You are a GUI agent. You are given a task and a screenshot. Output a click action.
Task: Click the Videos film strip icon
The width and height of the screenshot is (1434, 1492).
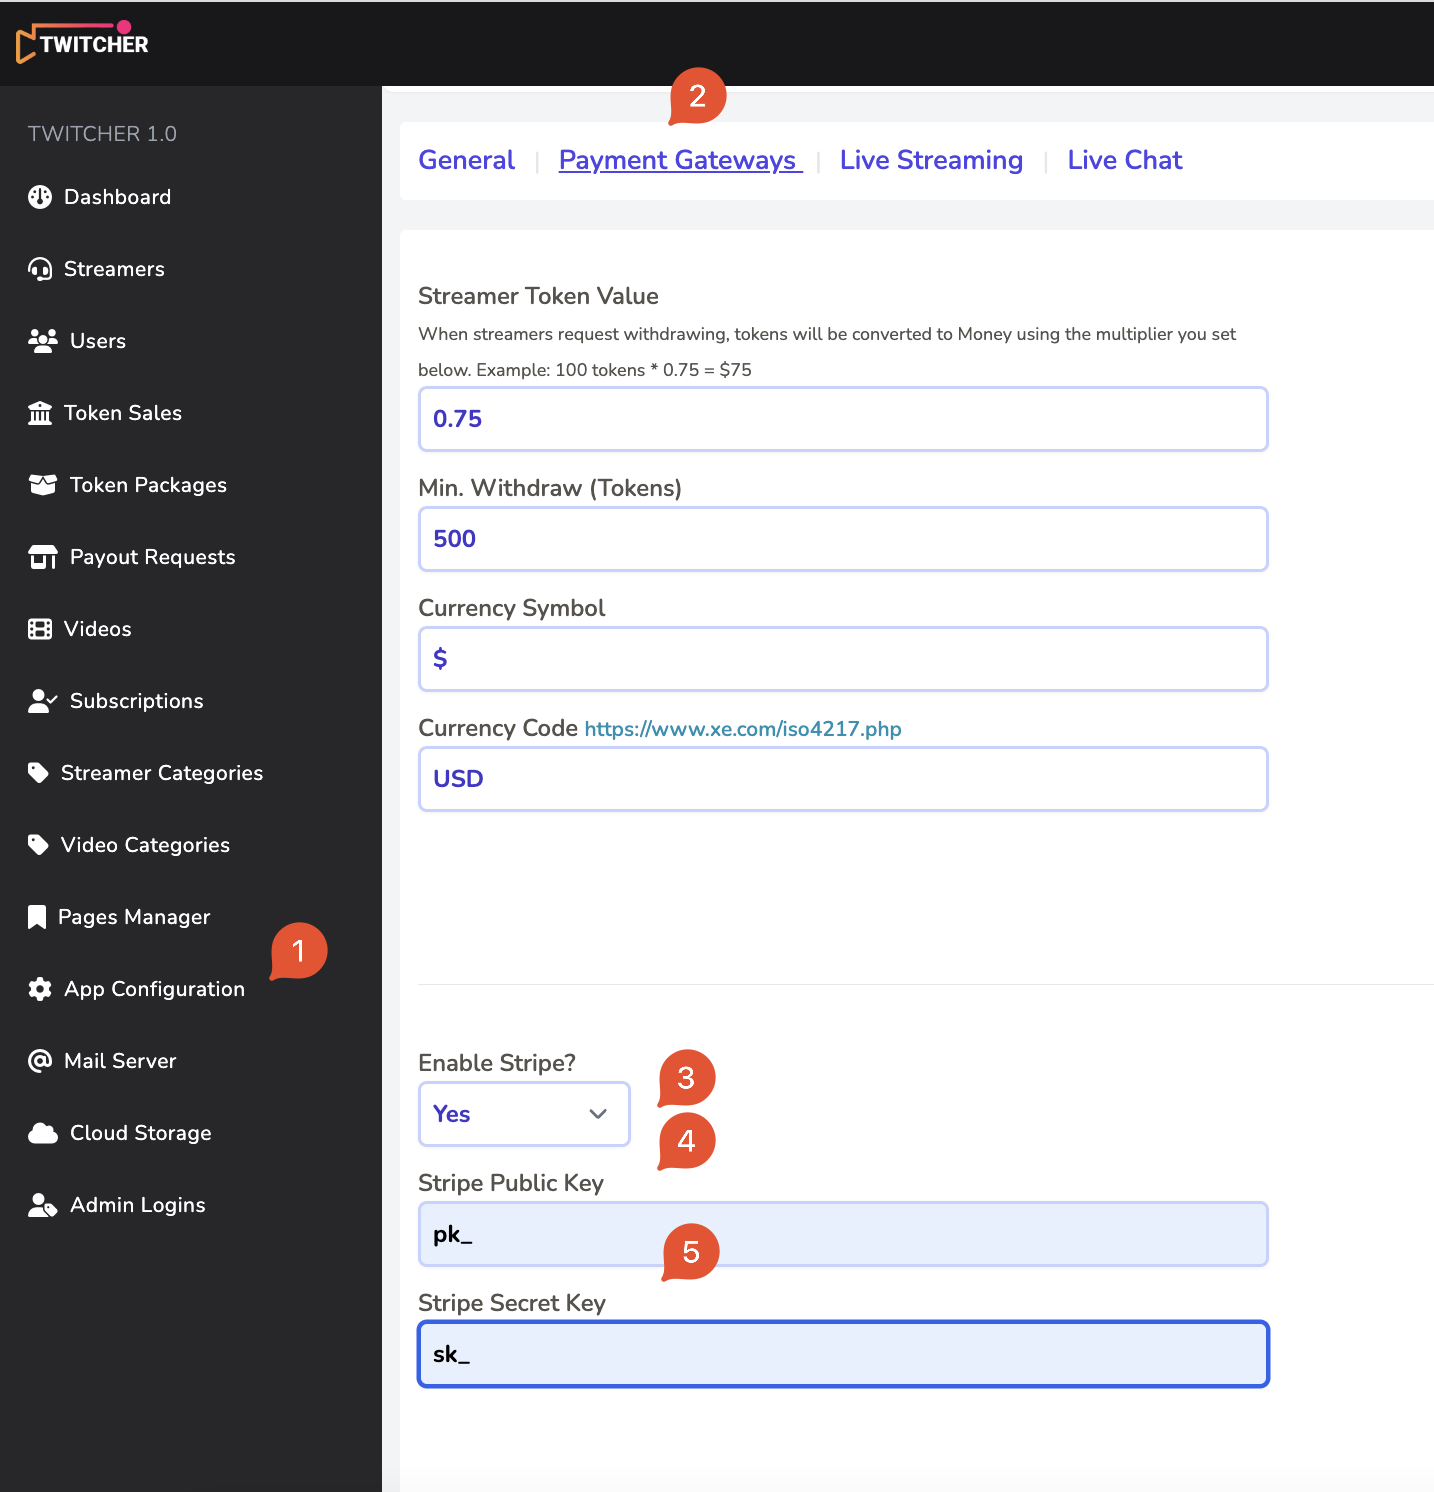point(40,629)
